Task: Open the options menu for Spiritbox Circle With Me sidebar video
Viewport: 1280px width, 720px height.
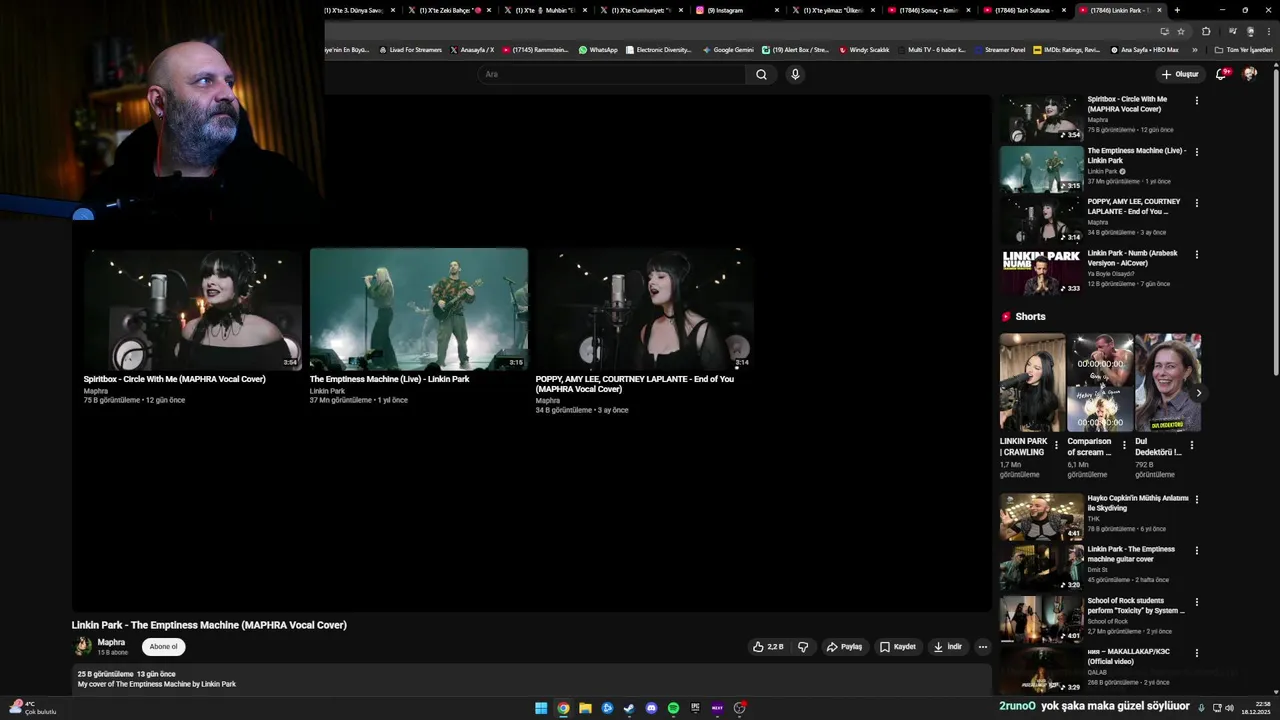Action: 1196,100
